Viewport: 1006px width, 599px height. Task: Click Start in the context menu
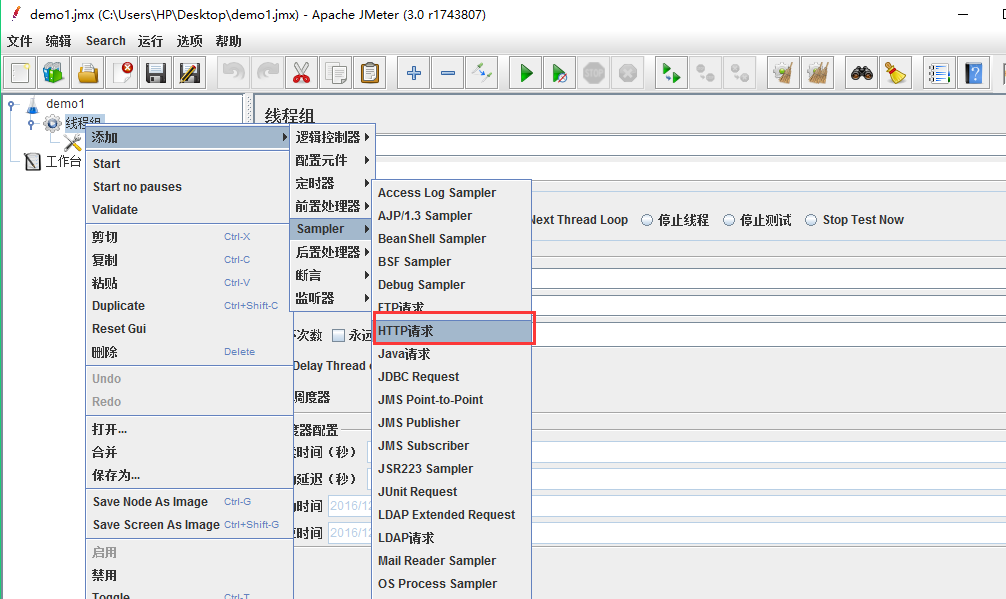click(x=188, y=164)
